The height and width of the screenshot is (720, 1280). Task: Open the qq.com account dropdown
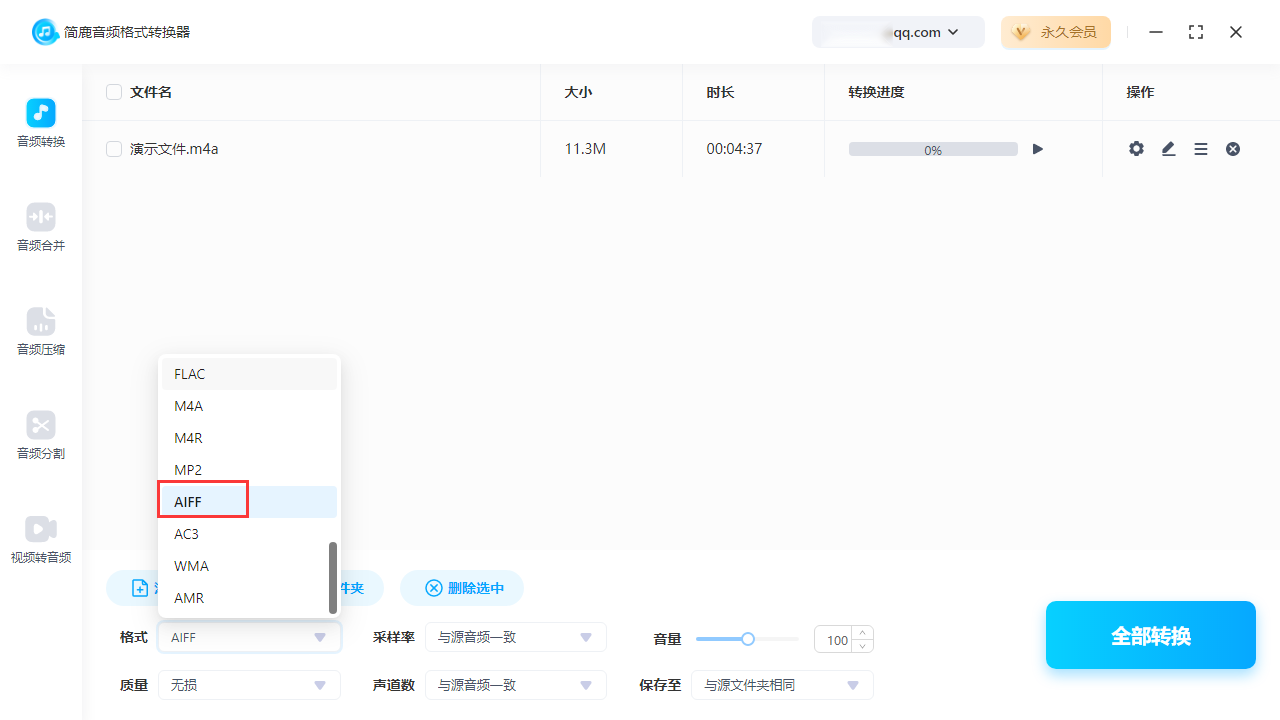(898, 32)
